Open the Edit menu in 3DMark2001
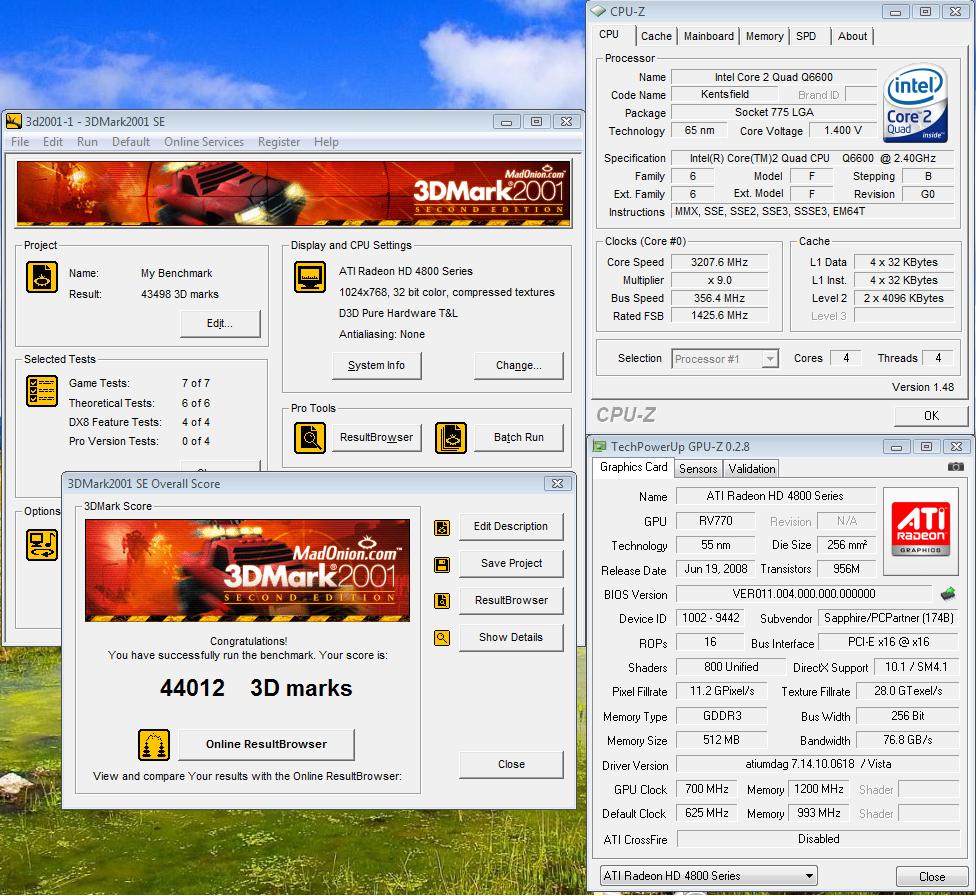Image resolution: width=976 pixels, height=896 pixels. (53, 142)
